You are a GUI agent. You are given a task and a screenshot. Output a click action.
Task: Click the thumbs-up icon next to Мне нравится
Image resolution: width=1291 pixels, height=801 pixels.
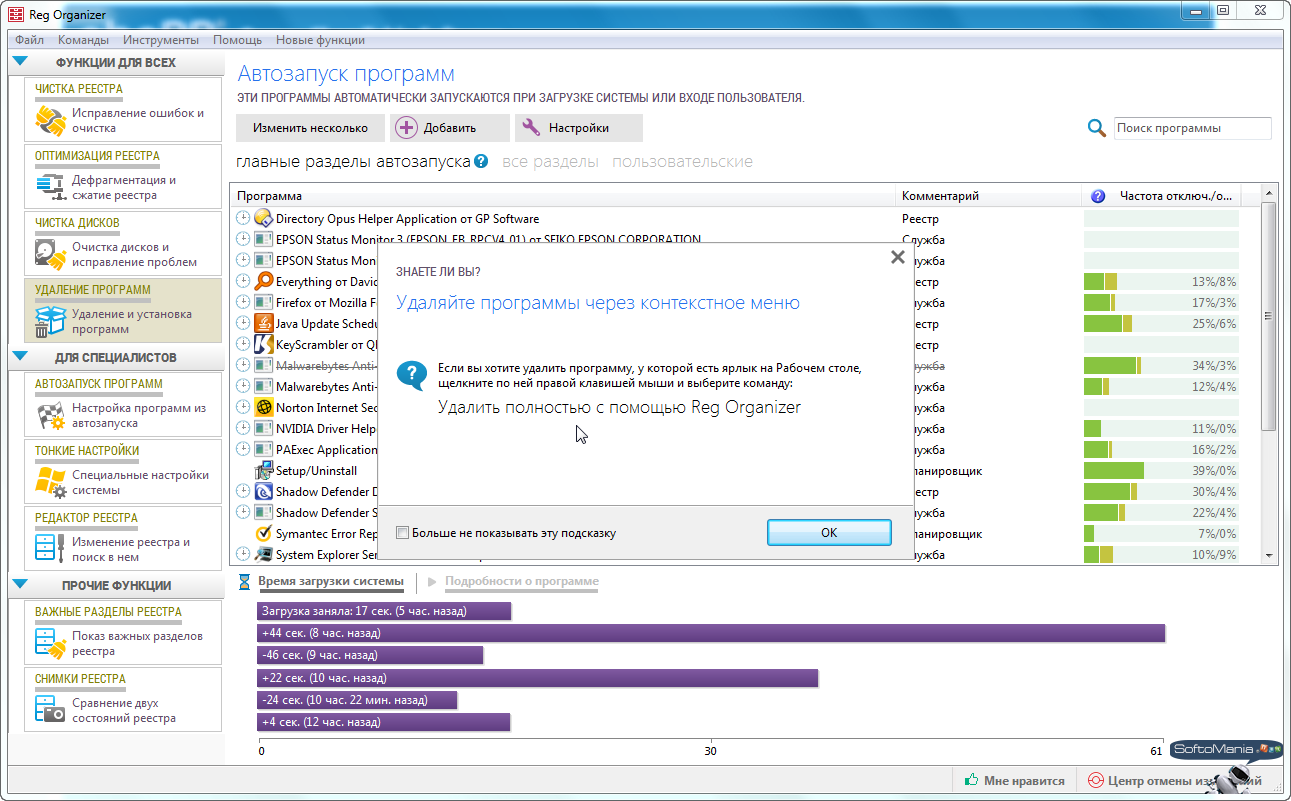tap(971, 780)
